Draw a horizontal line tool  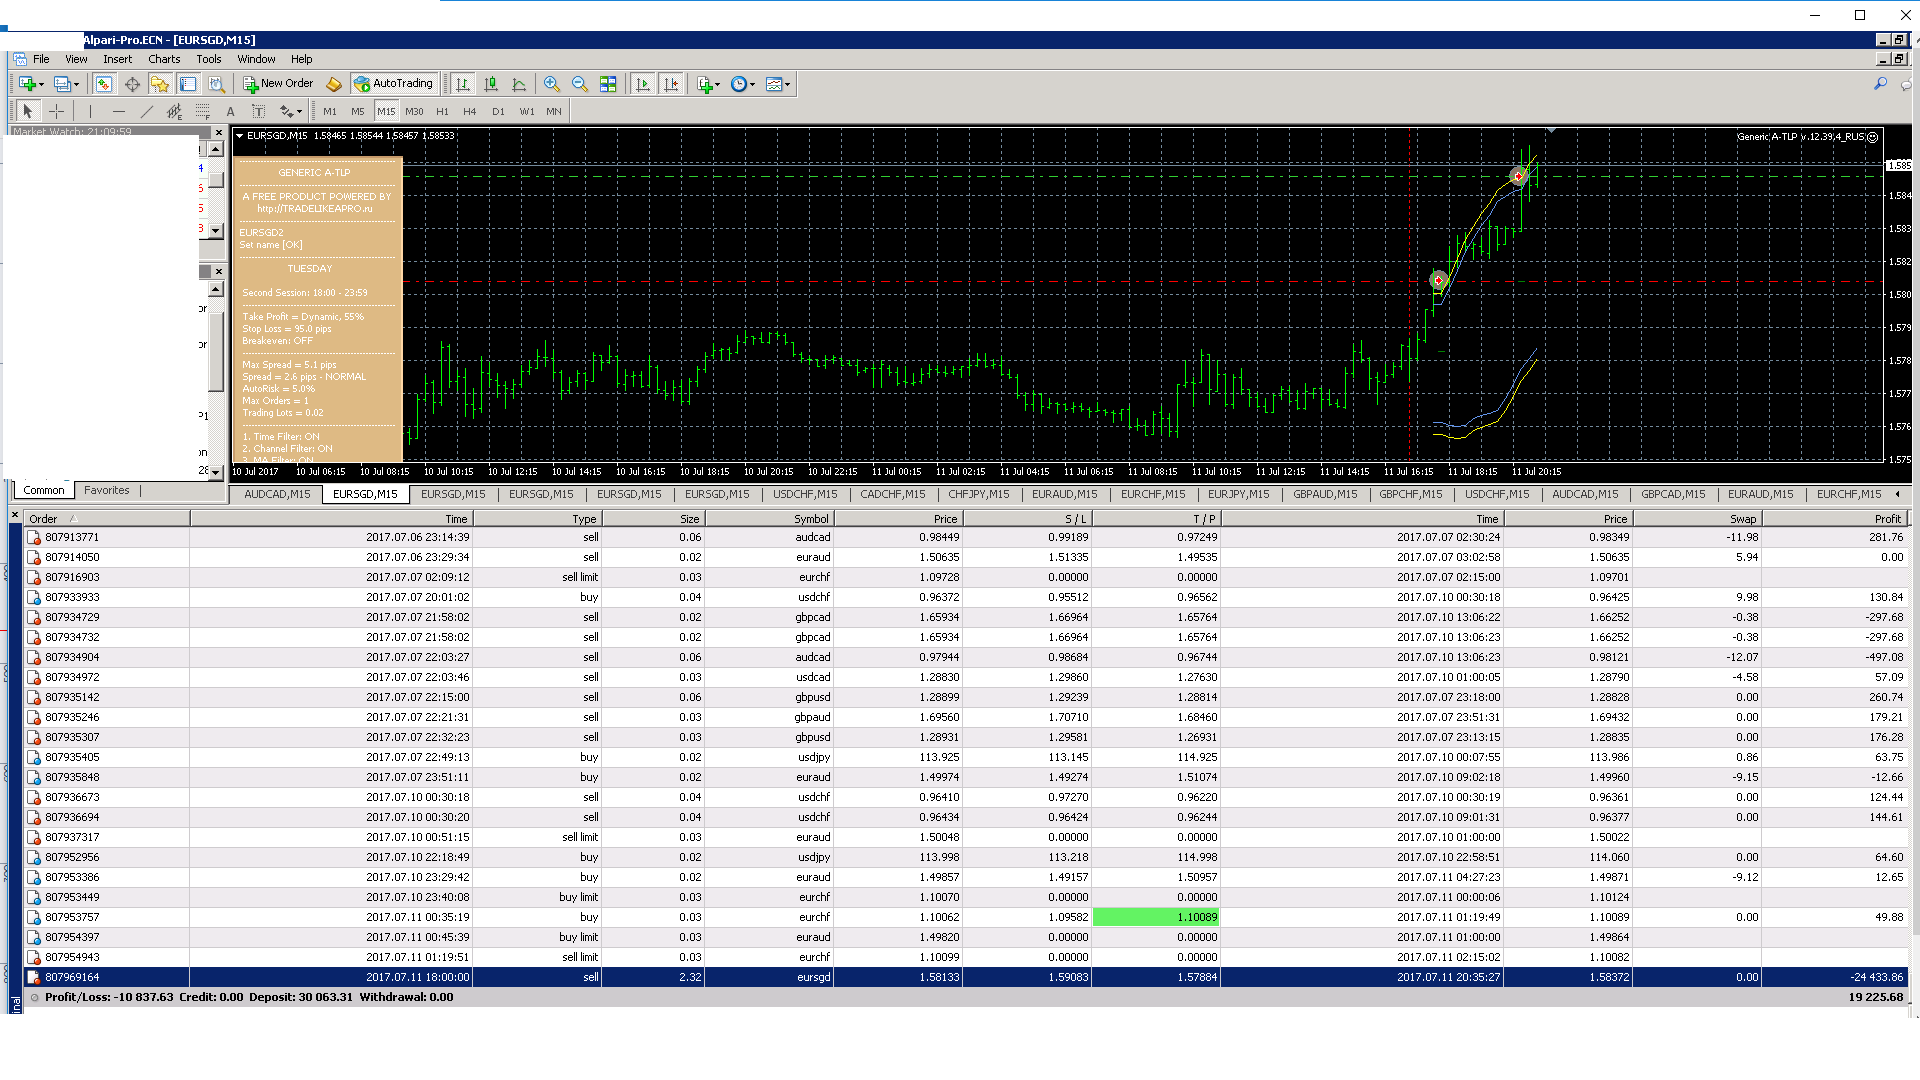[x=118, y=111]
